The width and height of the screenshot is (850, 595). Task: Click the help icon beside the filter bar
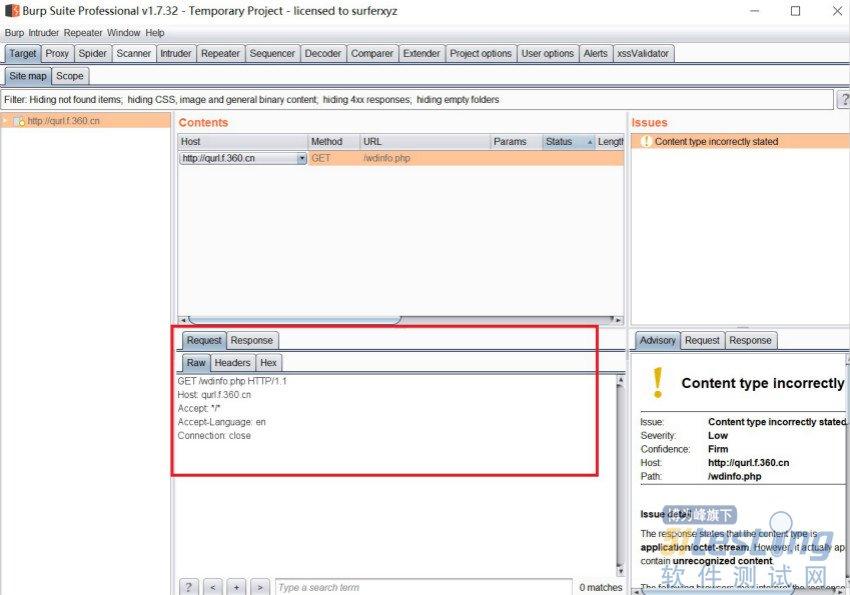click(x=843, y=99)
